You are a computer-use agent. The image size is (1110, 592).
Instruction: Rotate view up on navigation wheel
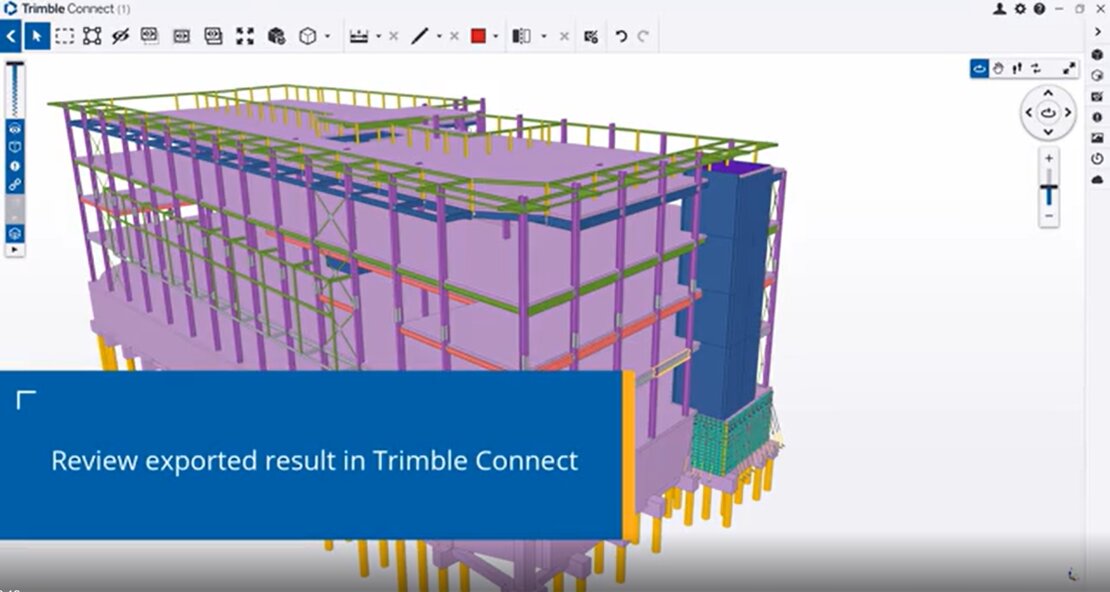pyautogui.click(x=1048, y=93)
